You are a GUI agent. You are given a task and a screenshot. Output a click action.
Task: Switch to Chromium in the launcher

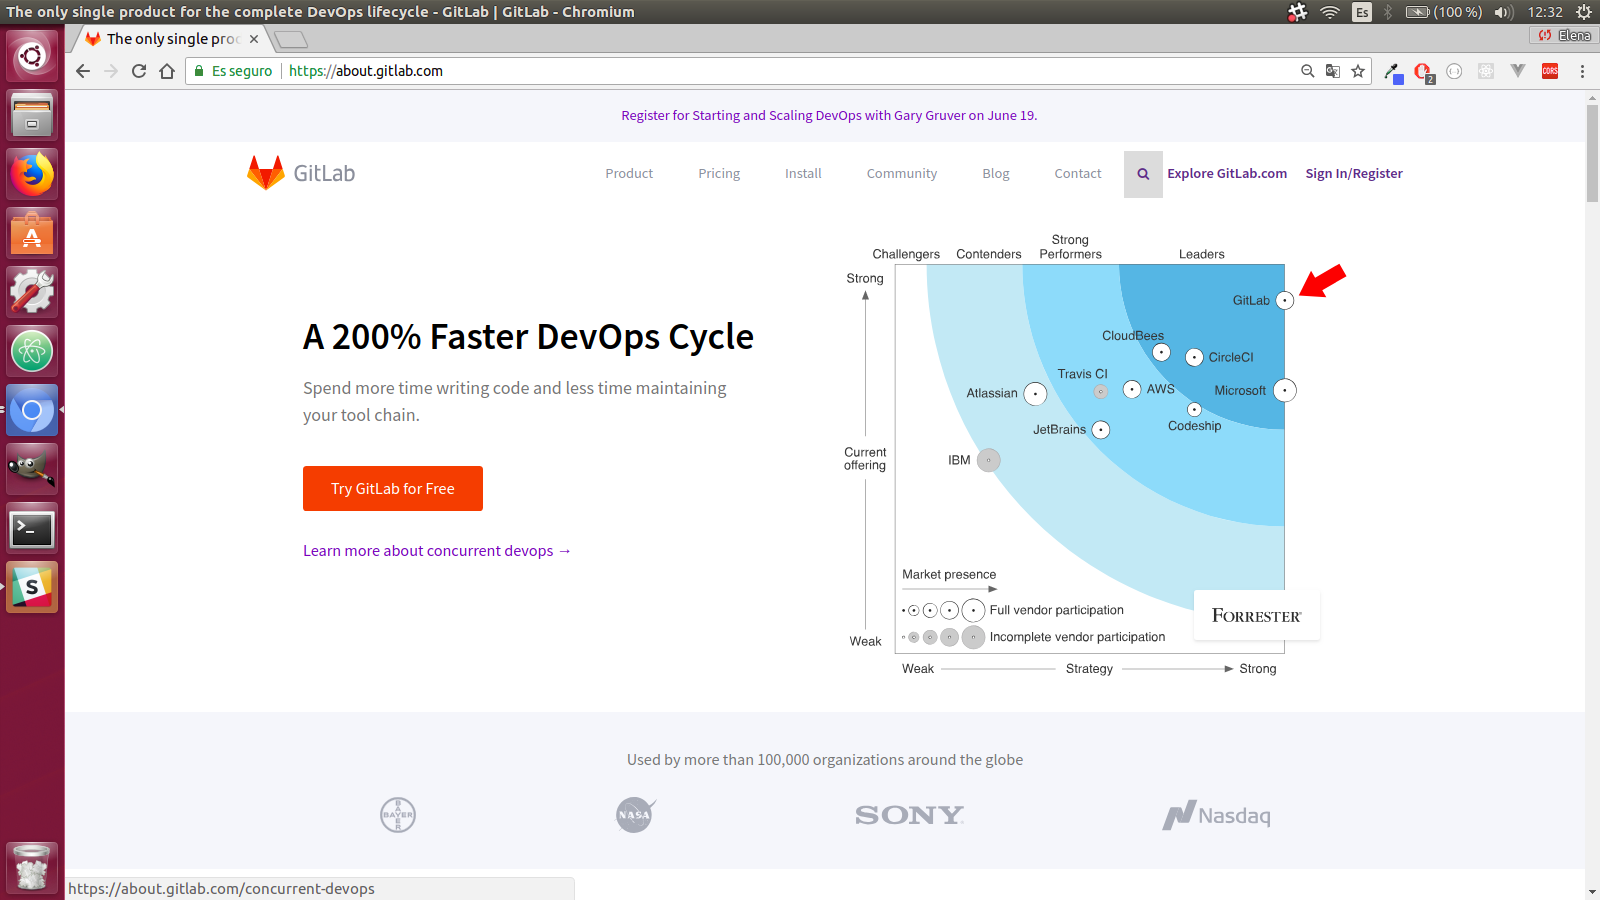tap(32, 410)
